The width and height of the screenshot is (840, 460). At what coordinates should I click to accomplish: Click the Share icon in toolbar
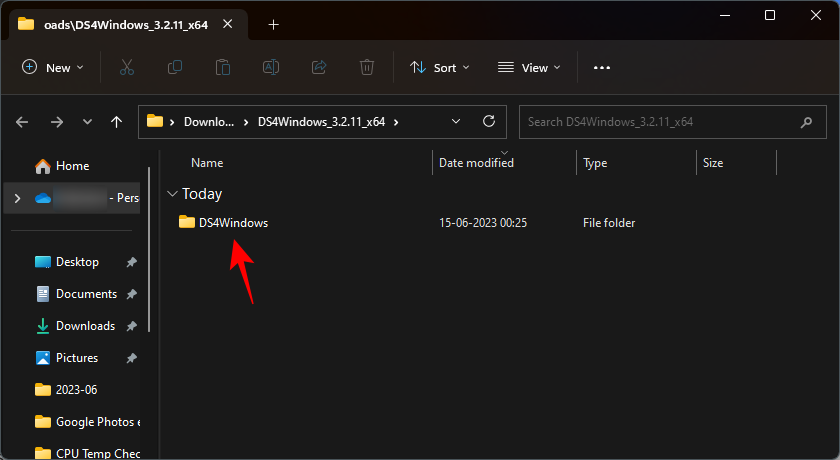[319, 67]
